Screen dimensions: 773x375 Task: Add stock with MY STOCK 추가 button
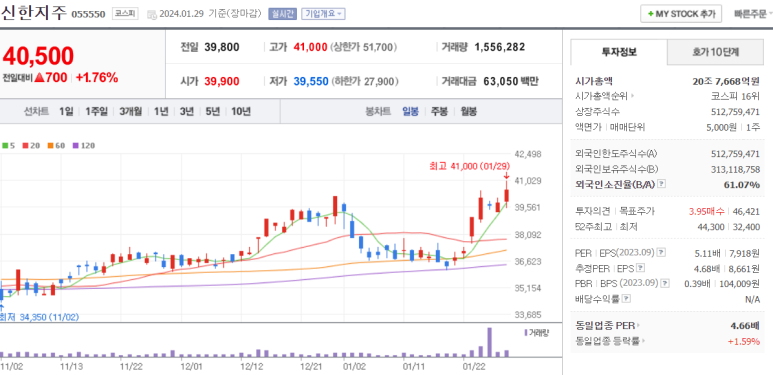click(681, 14)
